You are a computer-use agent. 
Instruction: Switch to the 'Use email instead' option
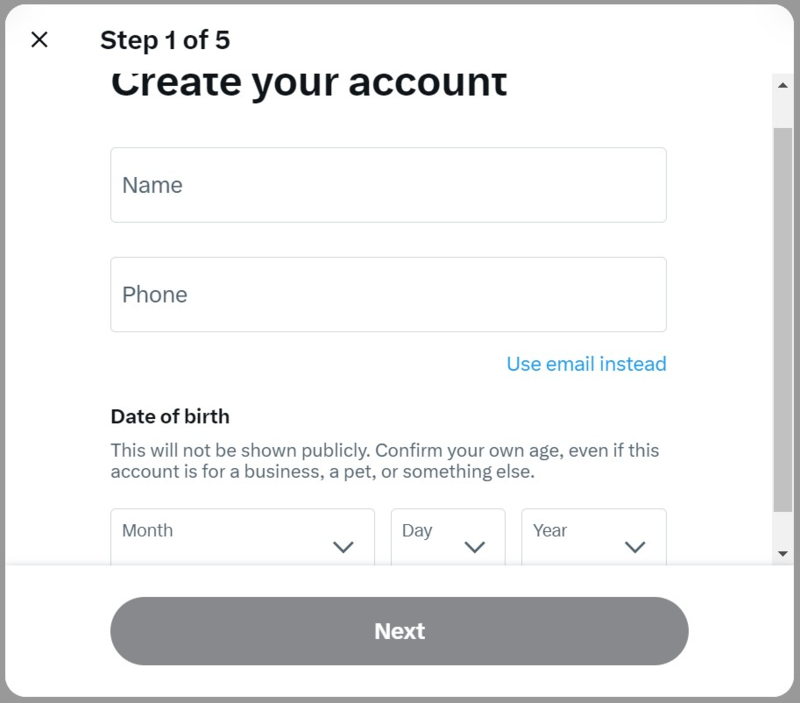click(586, 364)
